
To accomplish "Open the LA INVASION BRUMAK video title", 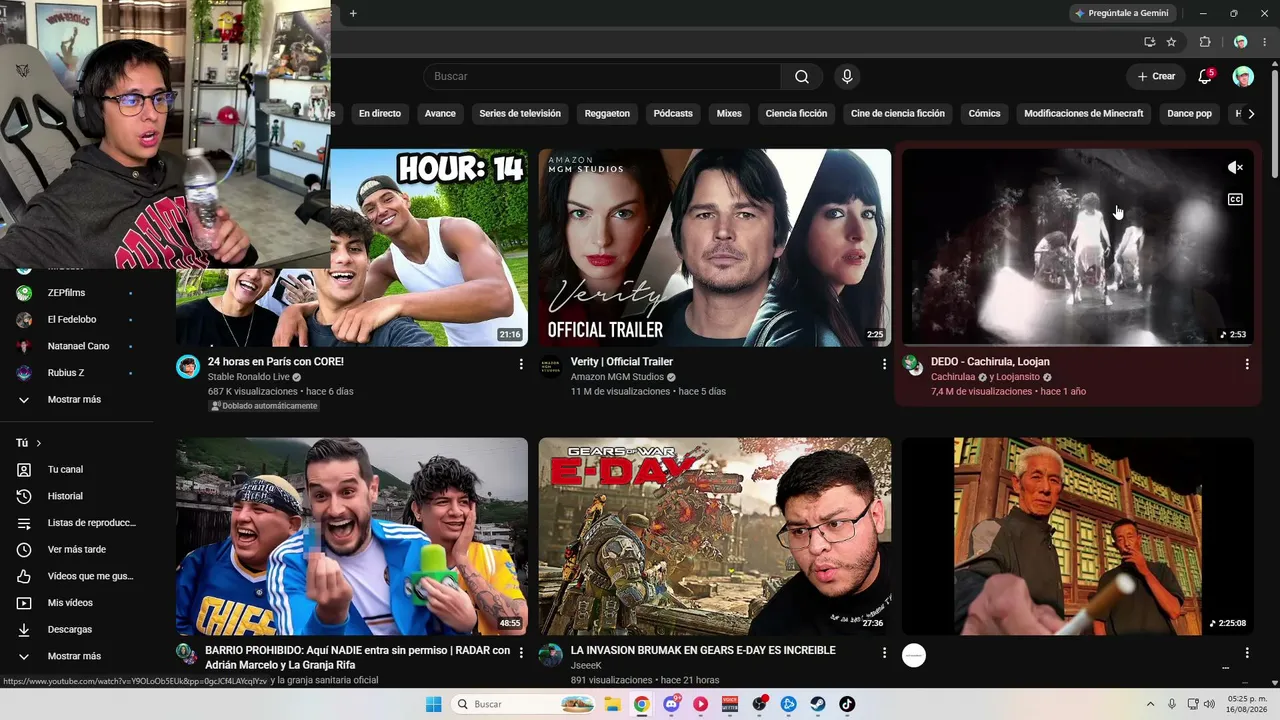I will [x=703, y=651].
